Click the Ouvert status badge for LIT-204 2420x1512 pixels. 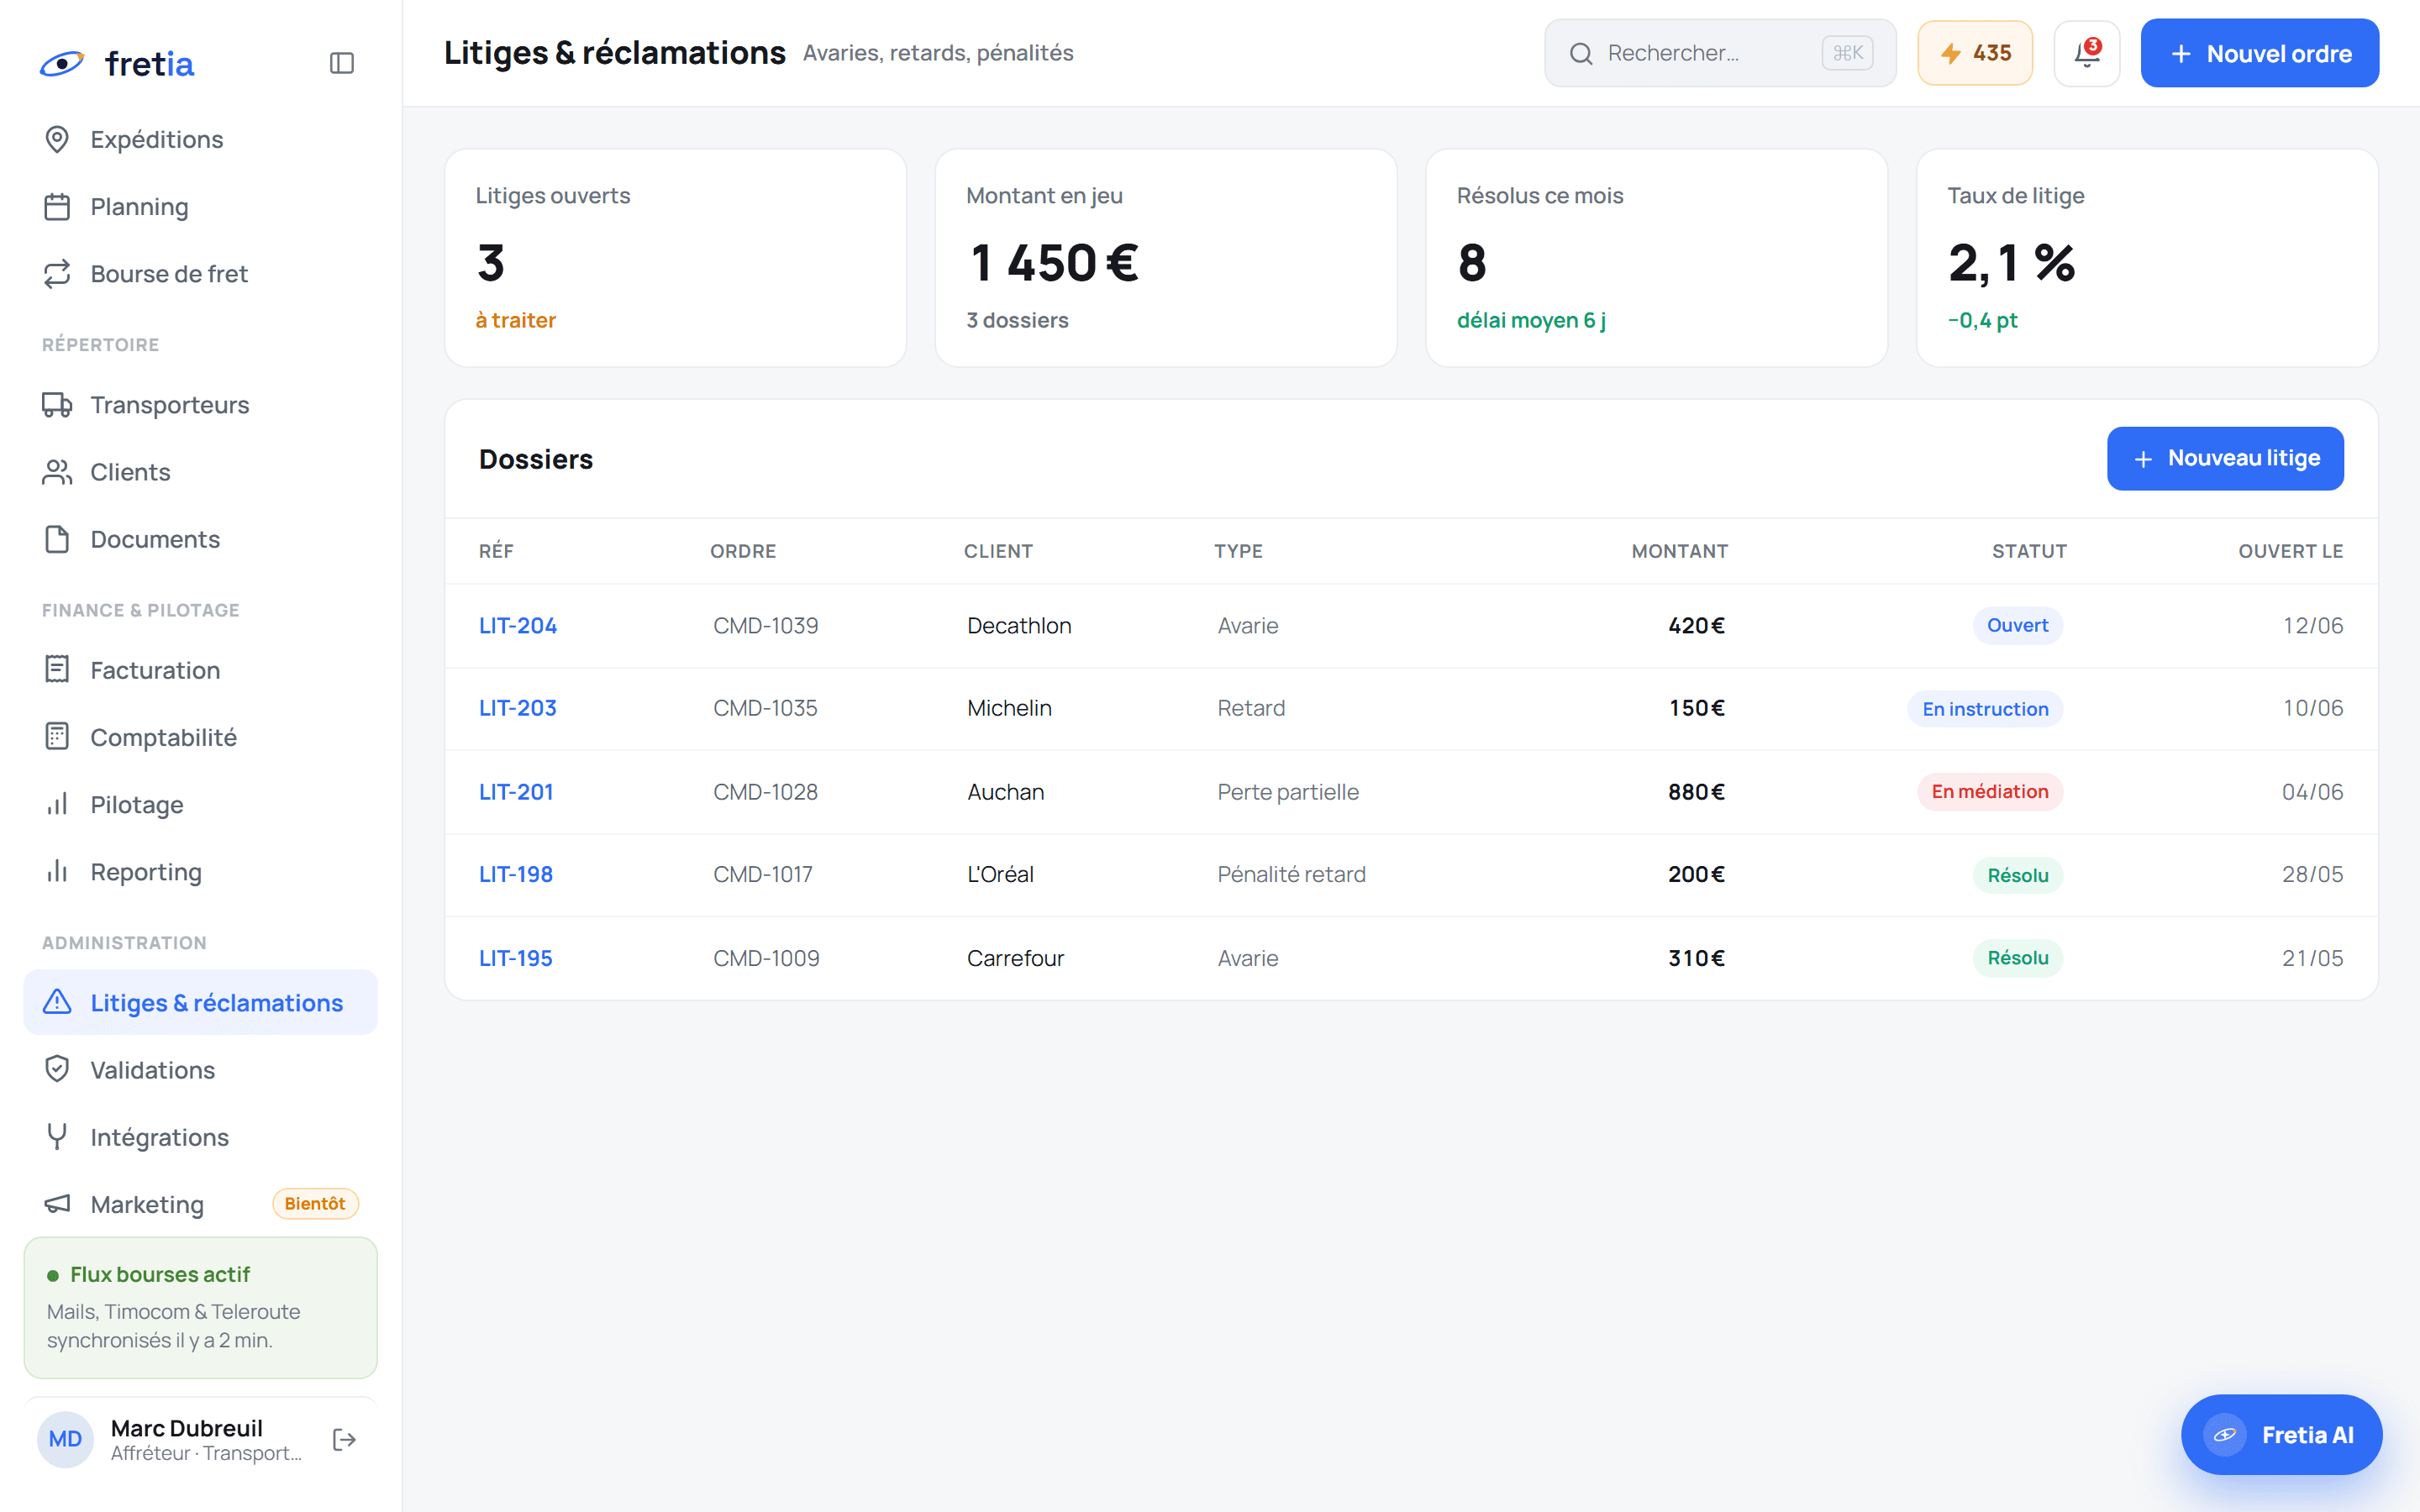pos(2018,625)
